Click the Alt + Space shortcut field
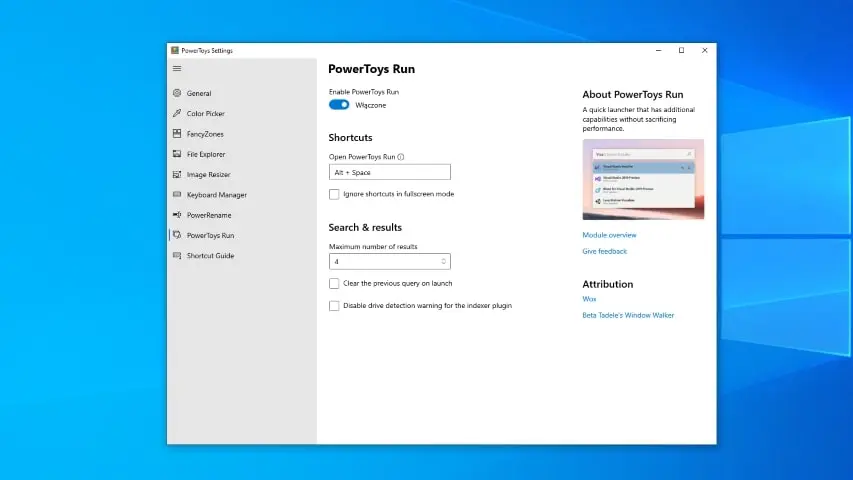The height and width of the screenshot is (480, 853). pos(390,172)
